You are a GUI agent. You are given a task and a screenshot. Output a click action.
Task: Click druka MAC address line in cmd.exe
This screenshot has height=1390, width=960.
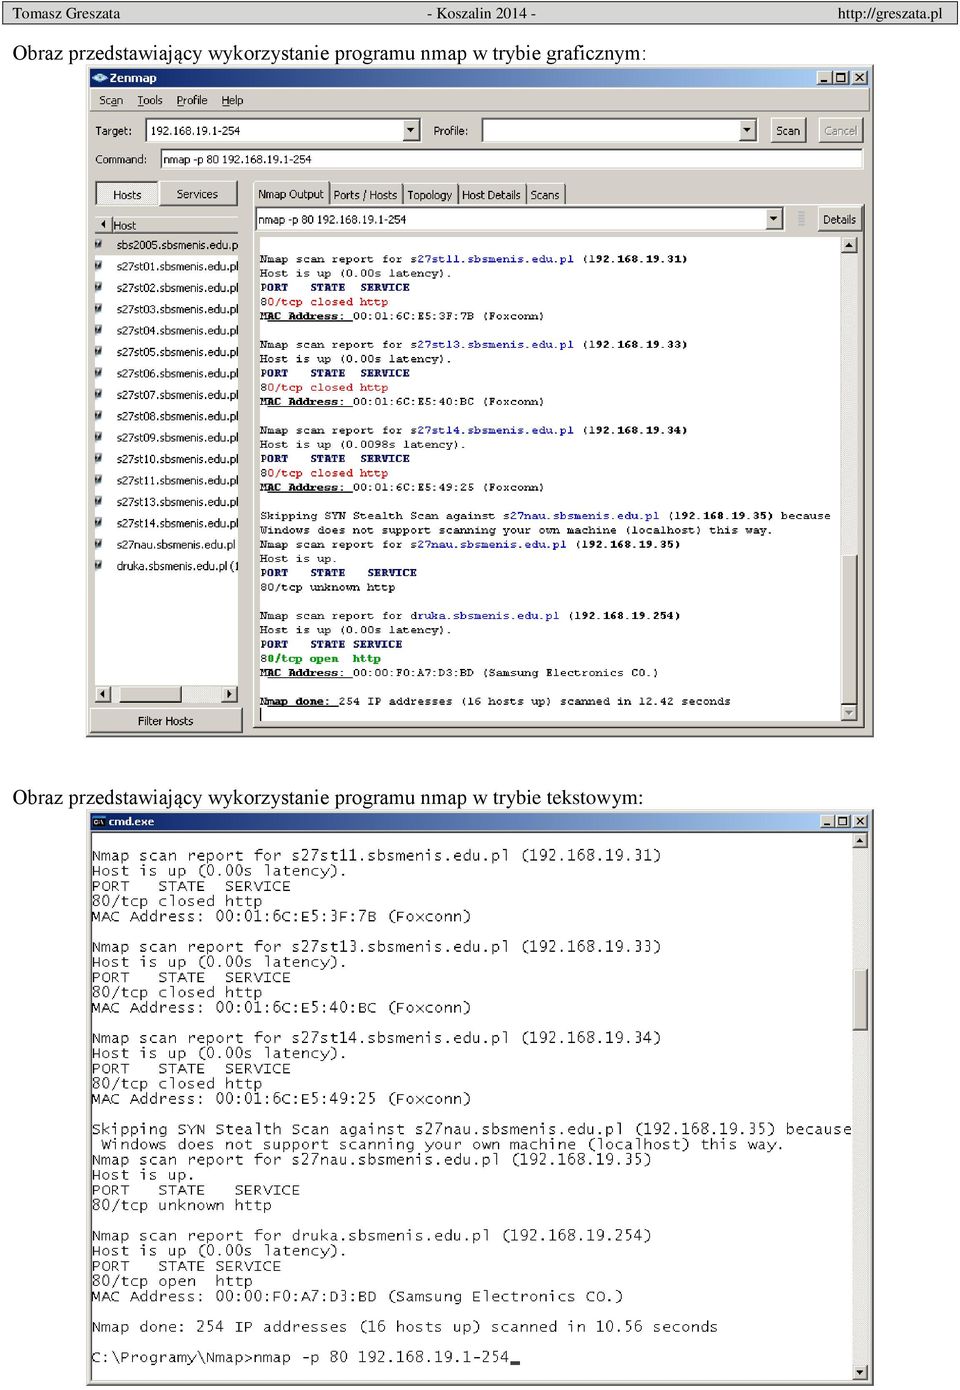[x=357, y=1297]
